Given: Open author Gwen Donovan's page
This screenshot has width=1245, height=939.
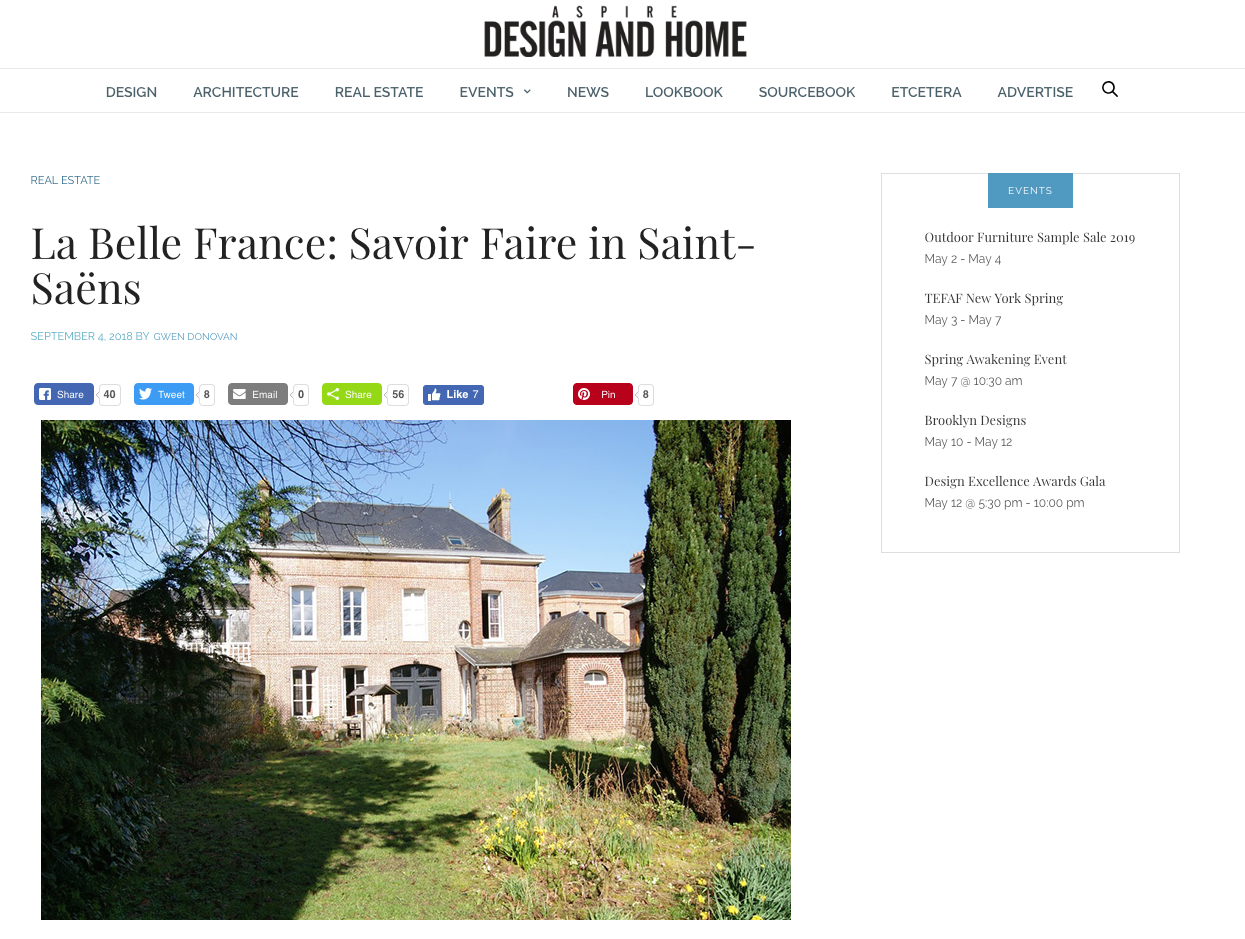Looking at the screenshot, I should [x=195, y=337].
